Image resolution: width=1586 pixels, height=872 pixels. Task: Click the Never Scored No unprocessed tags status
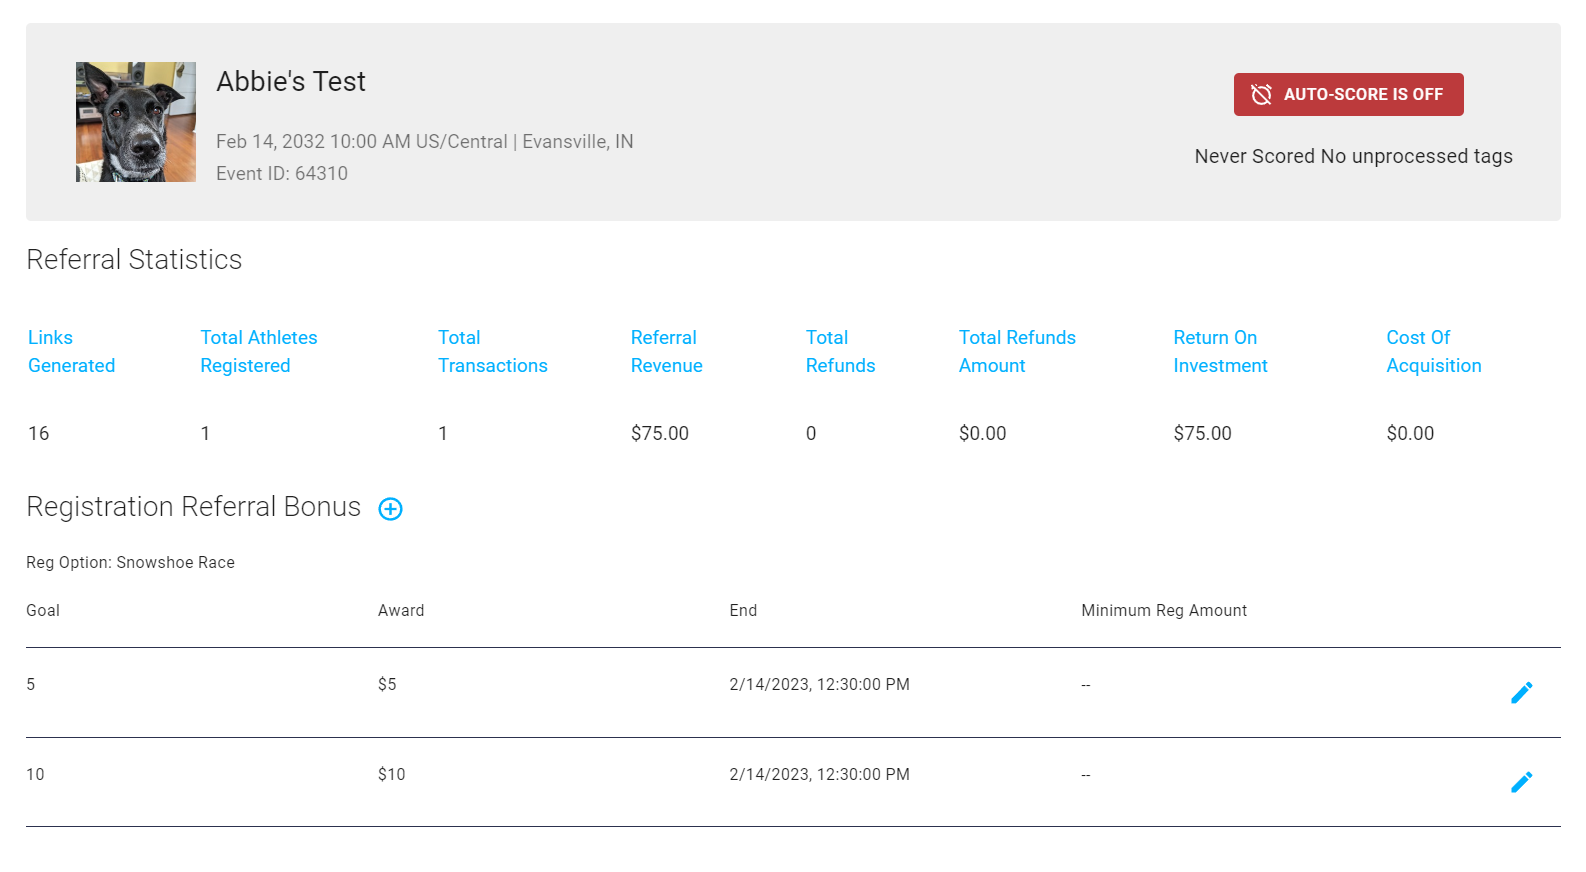point(1353,156)
